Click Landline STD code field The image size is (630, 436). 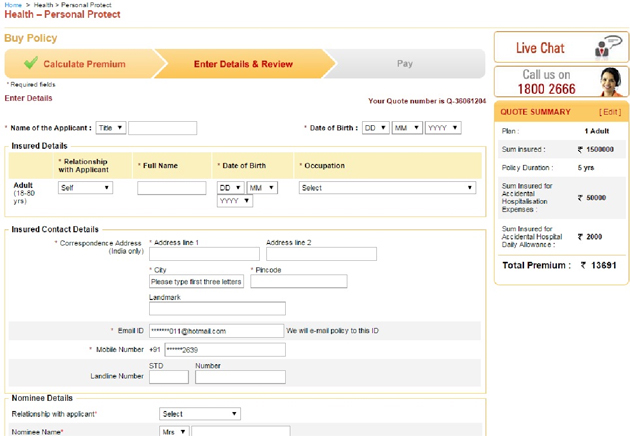[169, 377]
